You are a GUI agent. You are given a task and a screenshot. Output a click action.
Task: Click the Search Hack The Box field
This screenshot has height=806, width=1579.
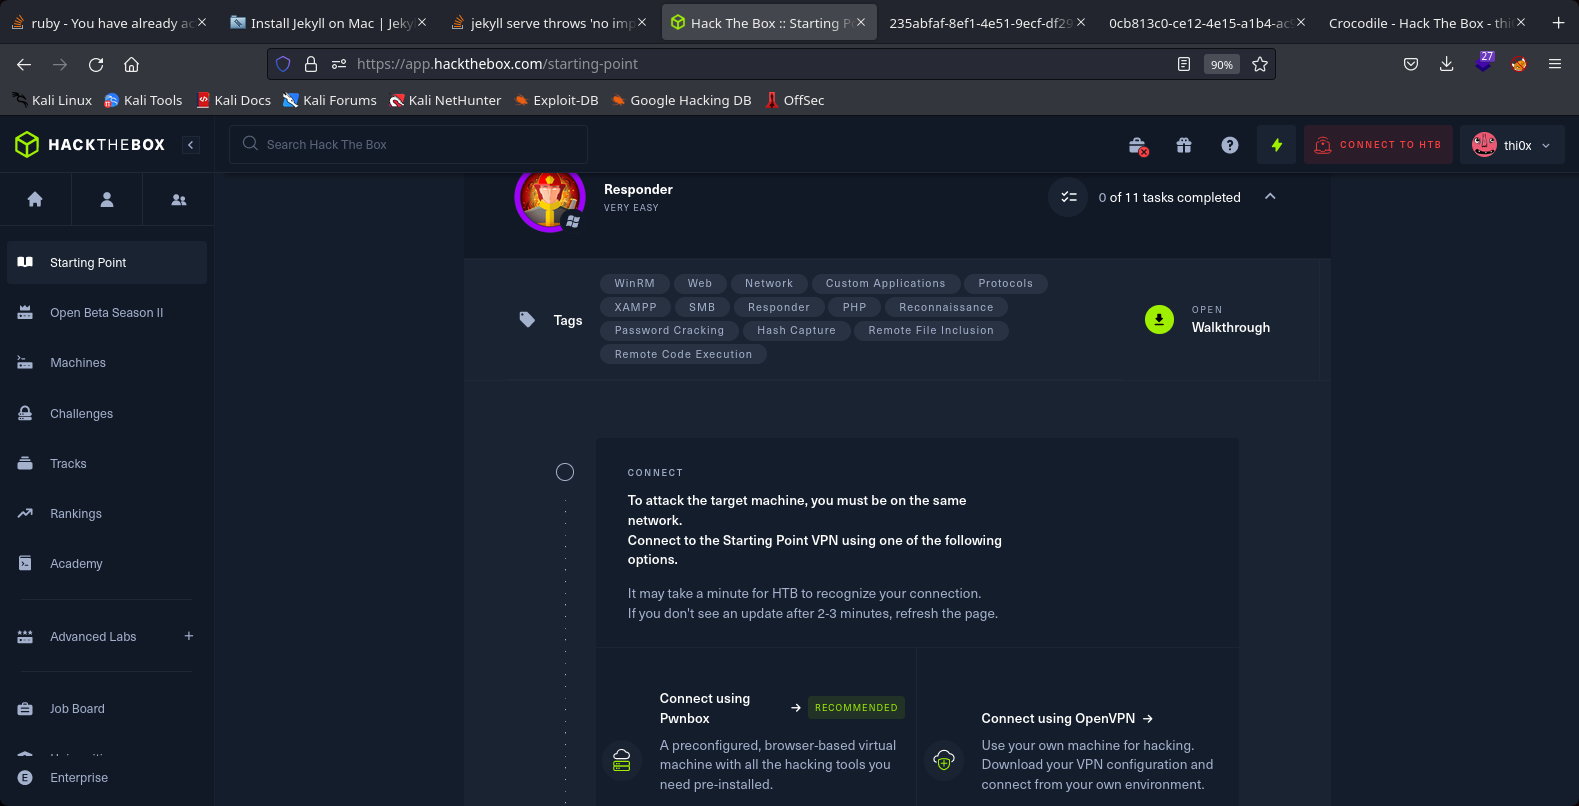[x=408, y=145]
